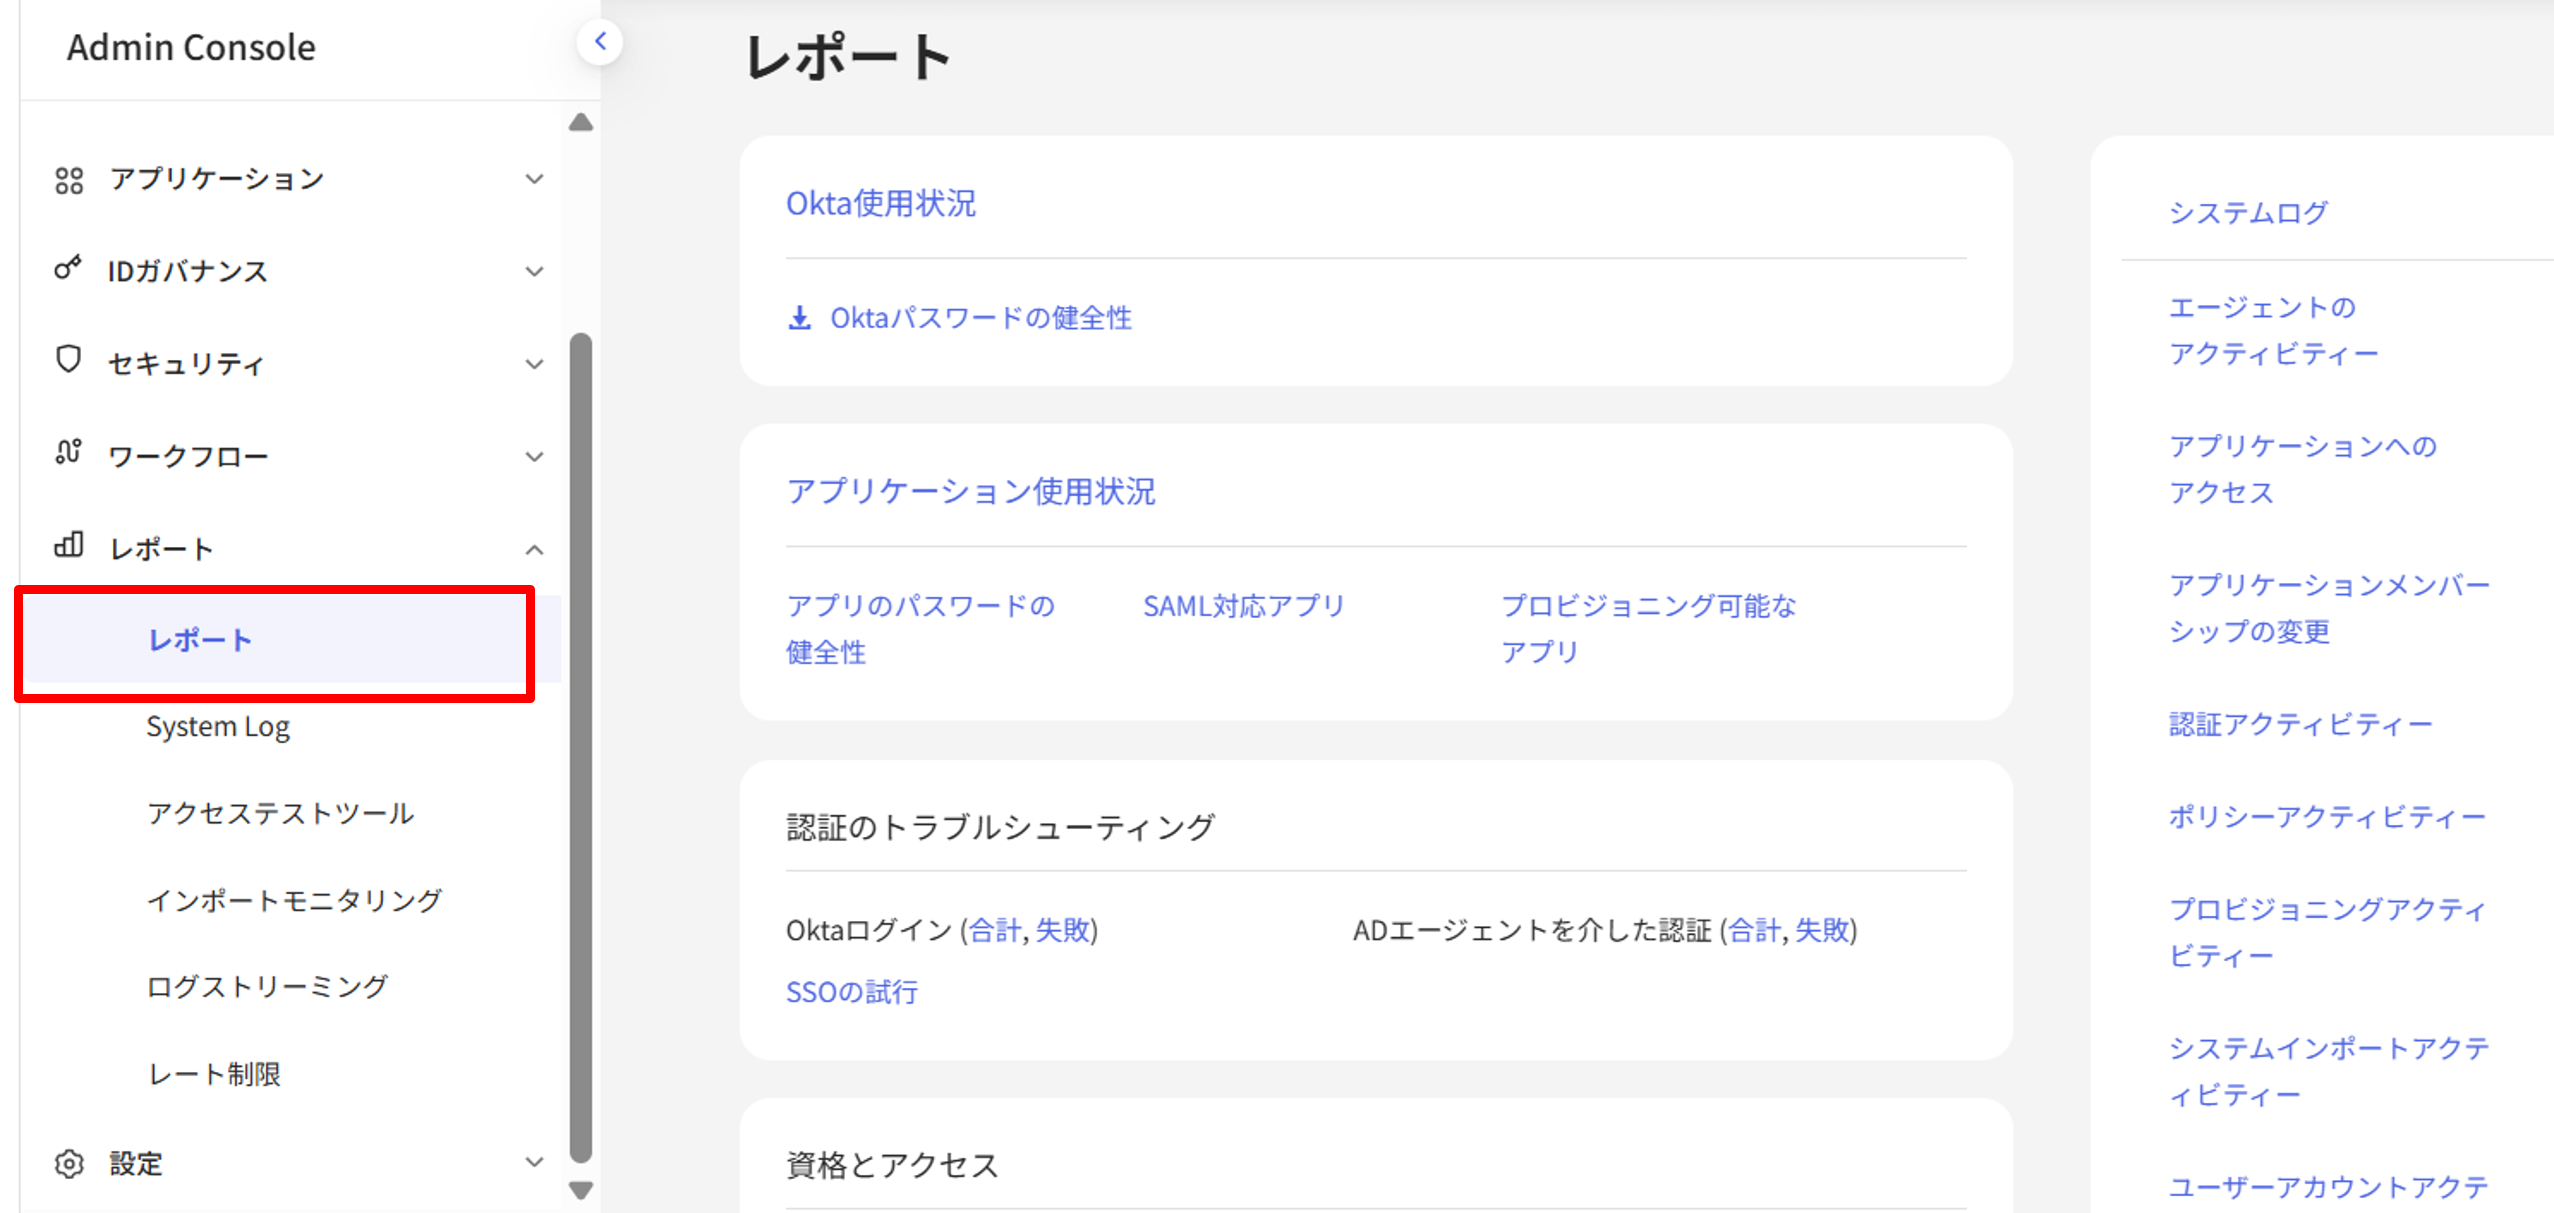Open the System Log menu item
The height and width of the screenshot is (1213, 2554).
click(218, 727)
